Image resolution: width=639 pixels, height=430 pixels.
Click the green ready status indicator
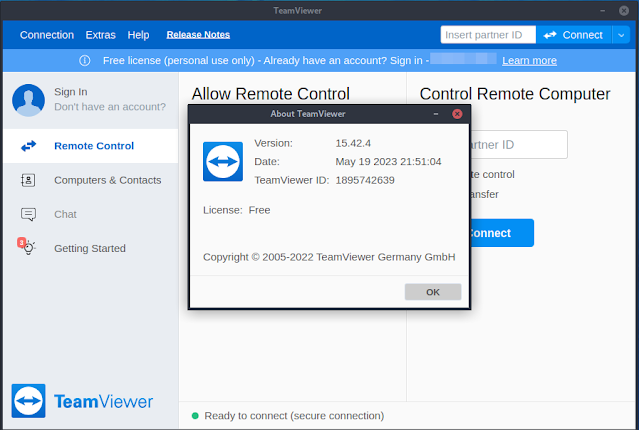(195, 416)
